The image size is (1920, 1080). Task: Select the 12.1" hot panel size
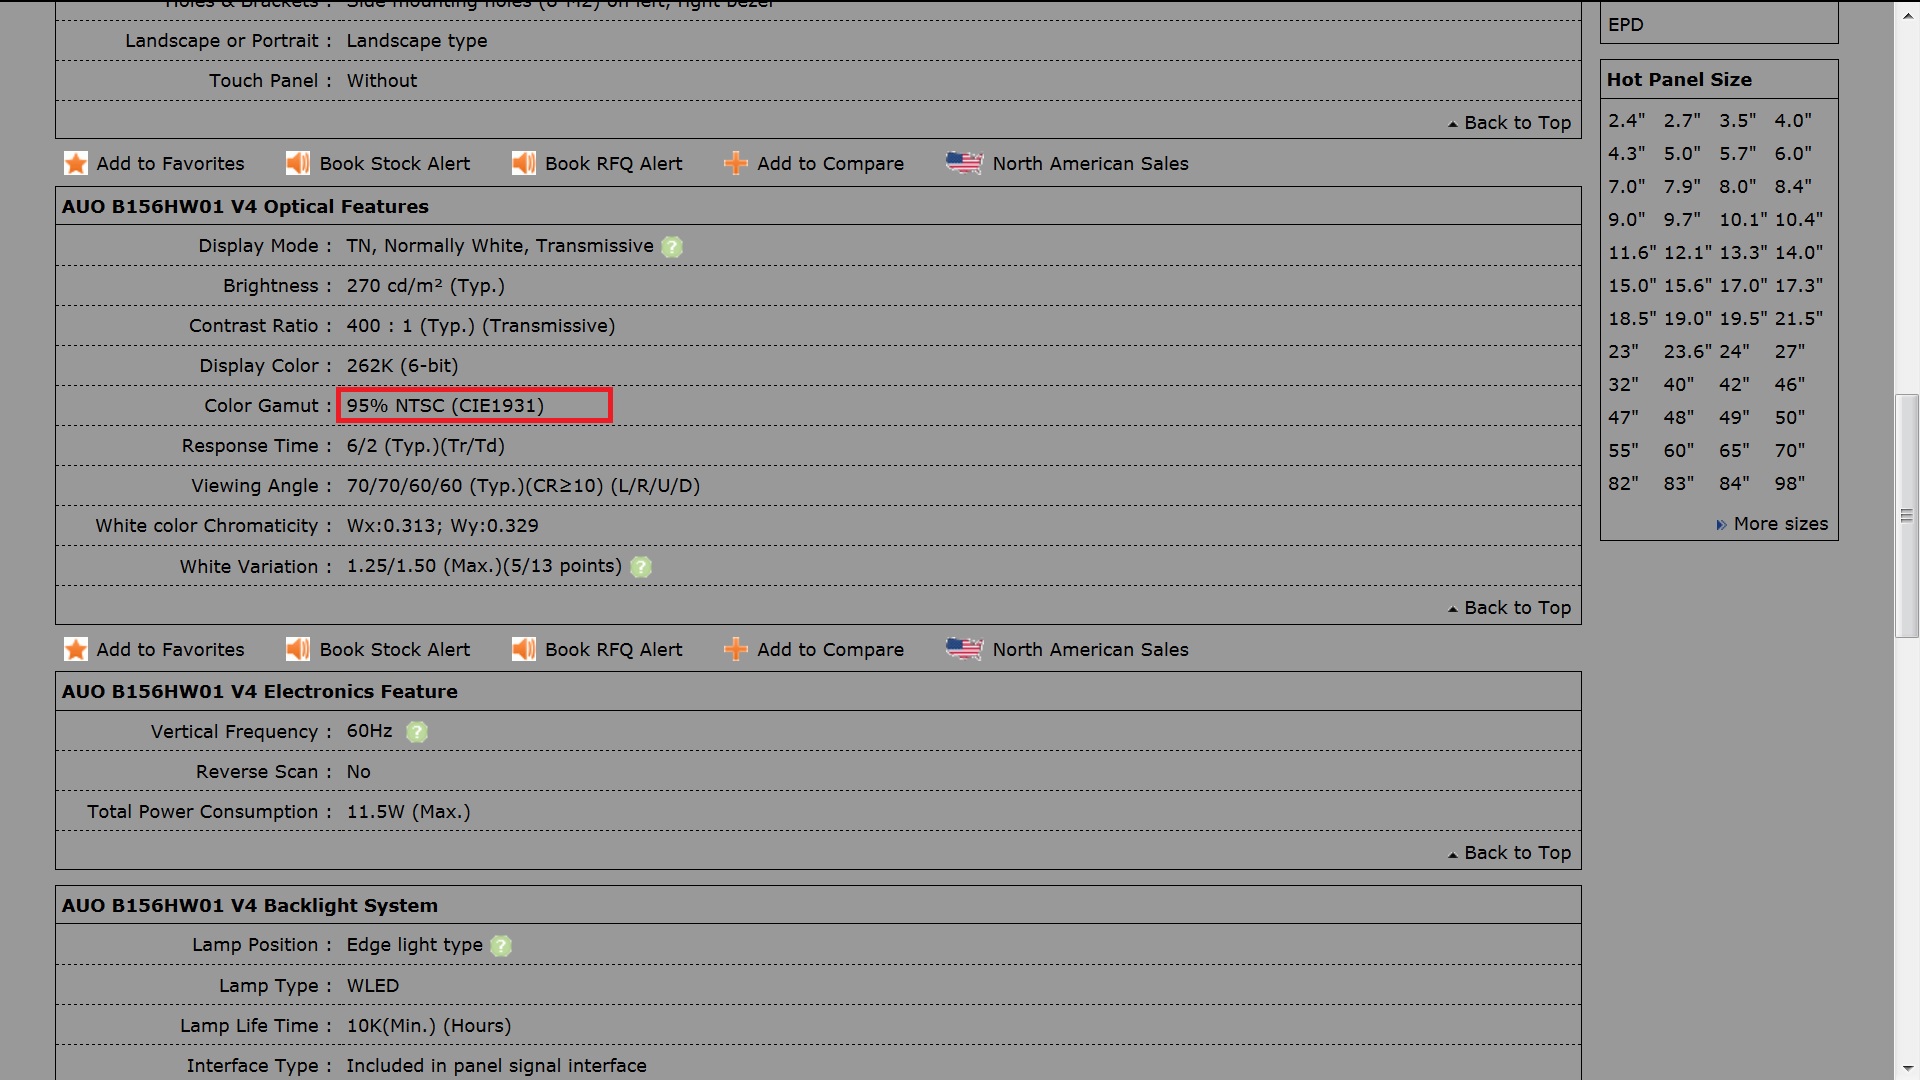click(x=1688, y=252)
